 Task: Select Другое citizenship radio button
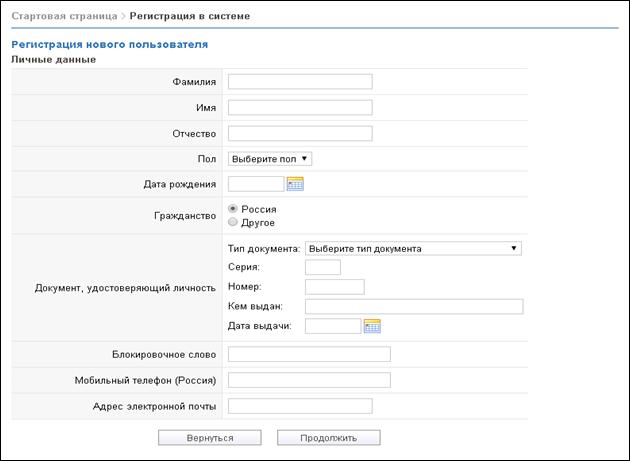(233, 222)
